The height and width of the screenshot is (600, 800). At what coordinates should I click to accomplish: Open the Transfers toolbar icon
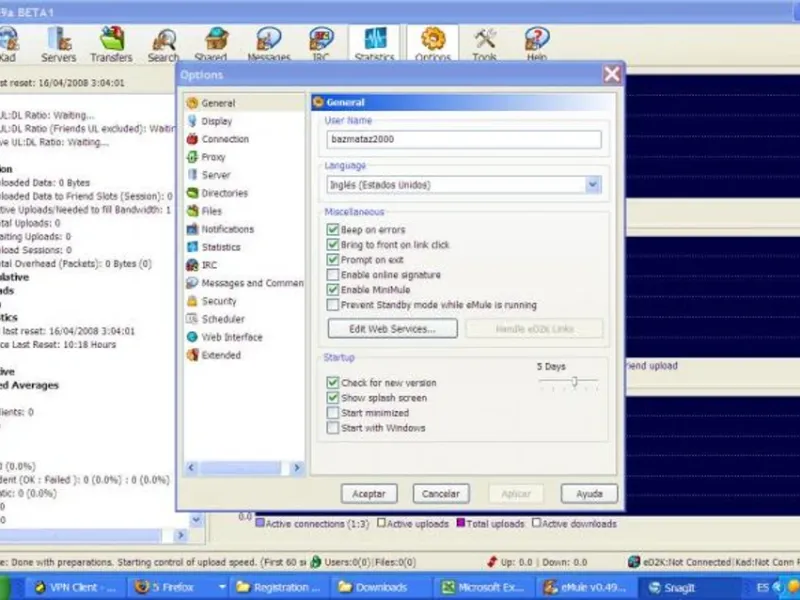pyautogui.click(x=111, y=44)
